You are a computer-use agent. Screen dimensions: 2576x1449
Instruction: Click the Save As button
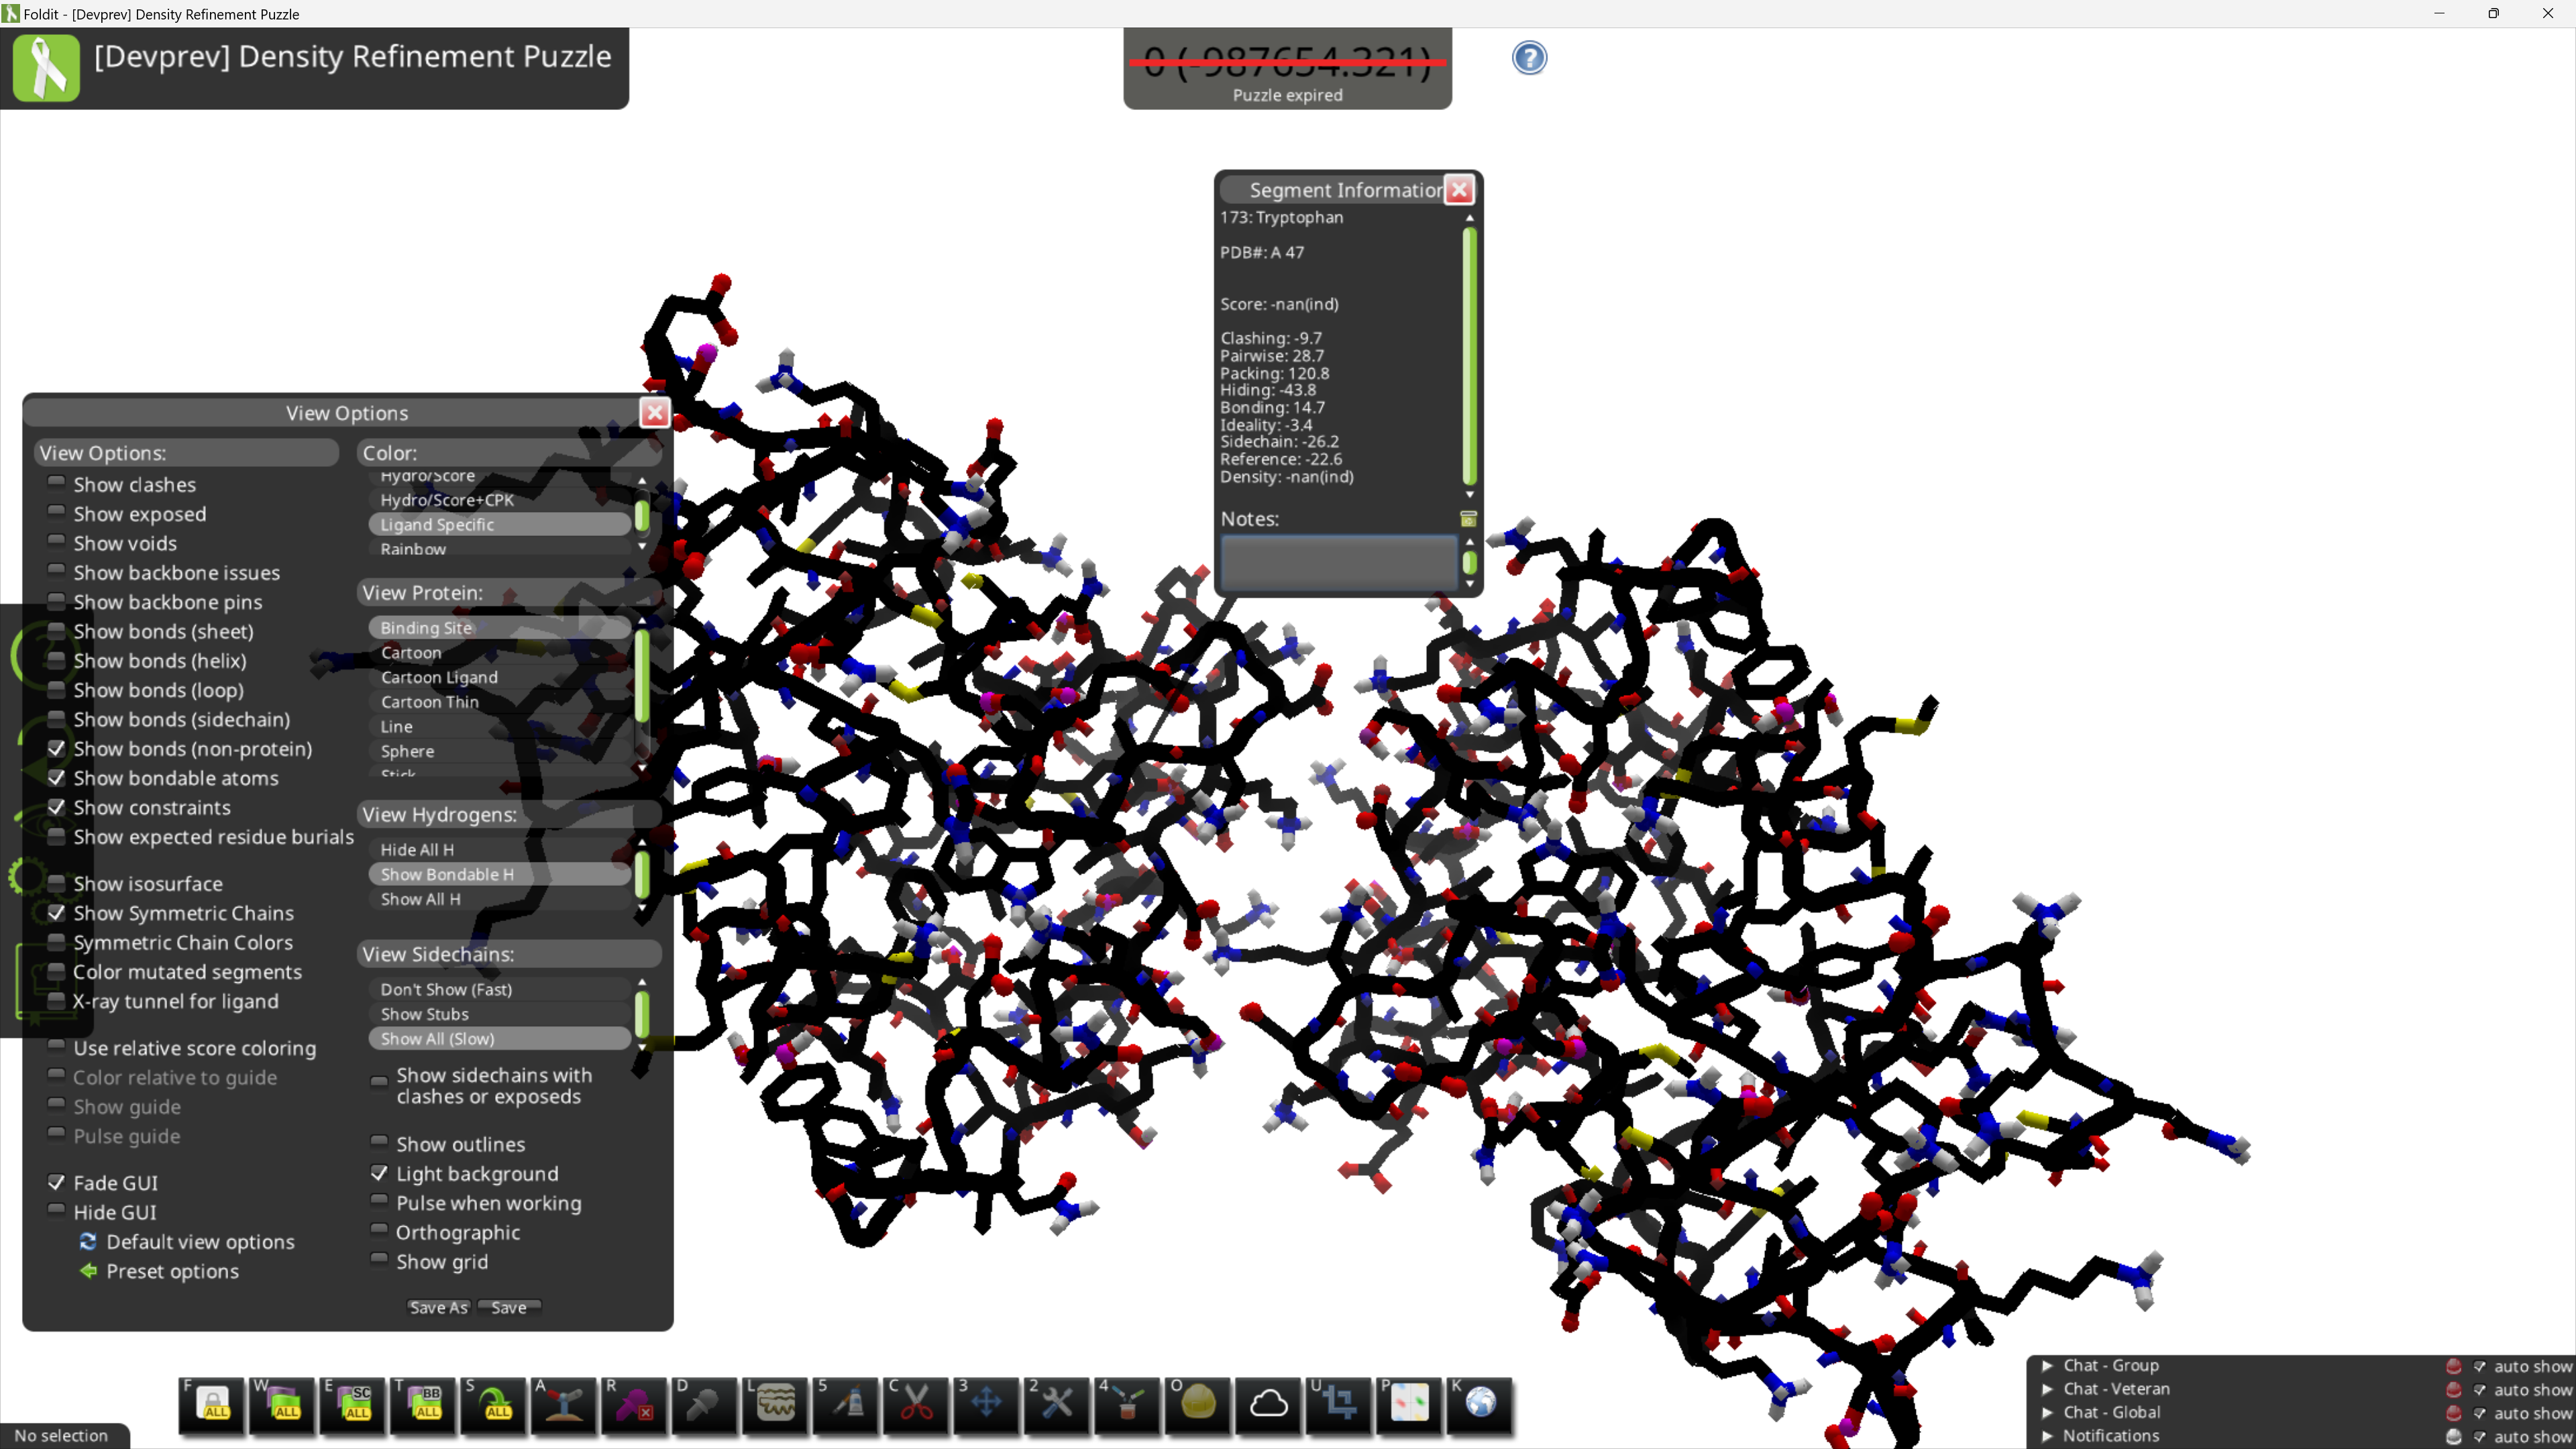(438, 1308)
